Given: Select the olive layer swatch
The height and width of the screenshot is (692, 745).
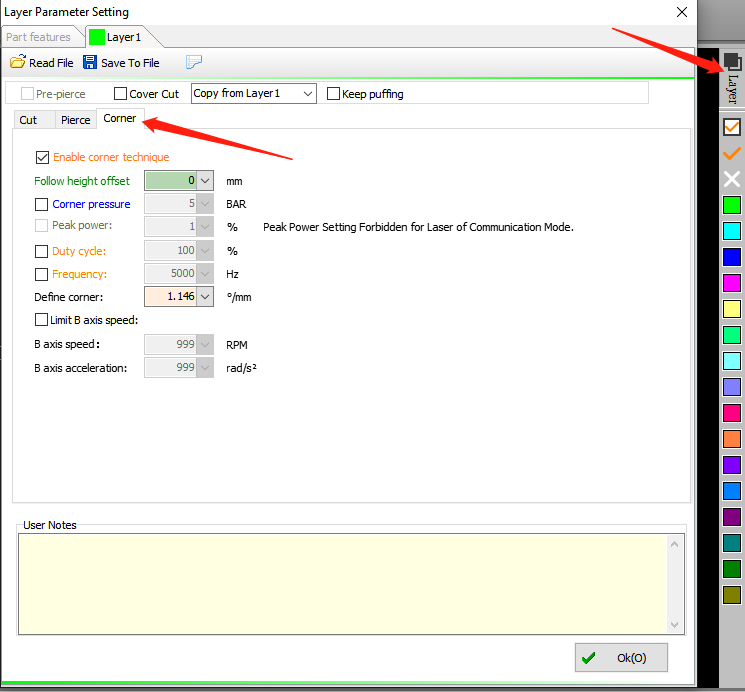Looking at the screenshot, I should pyautogui.click(x=732, y=595).
